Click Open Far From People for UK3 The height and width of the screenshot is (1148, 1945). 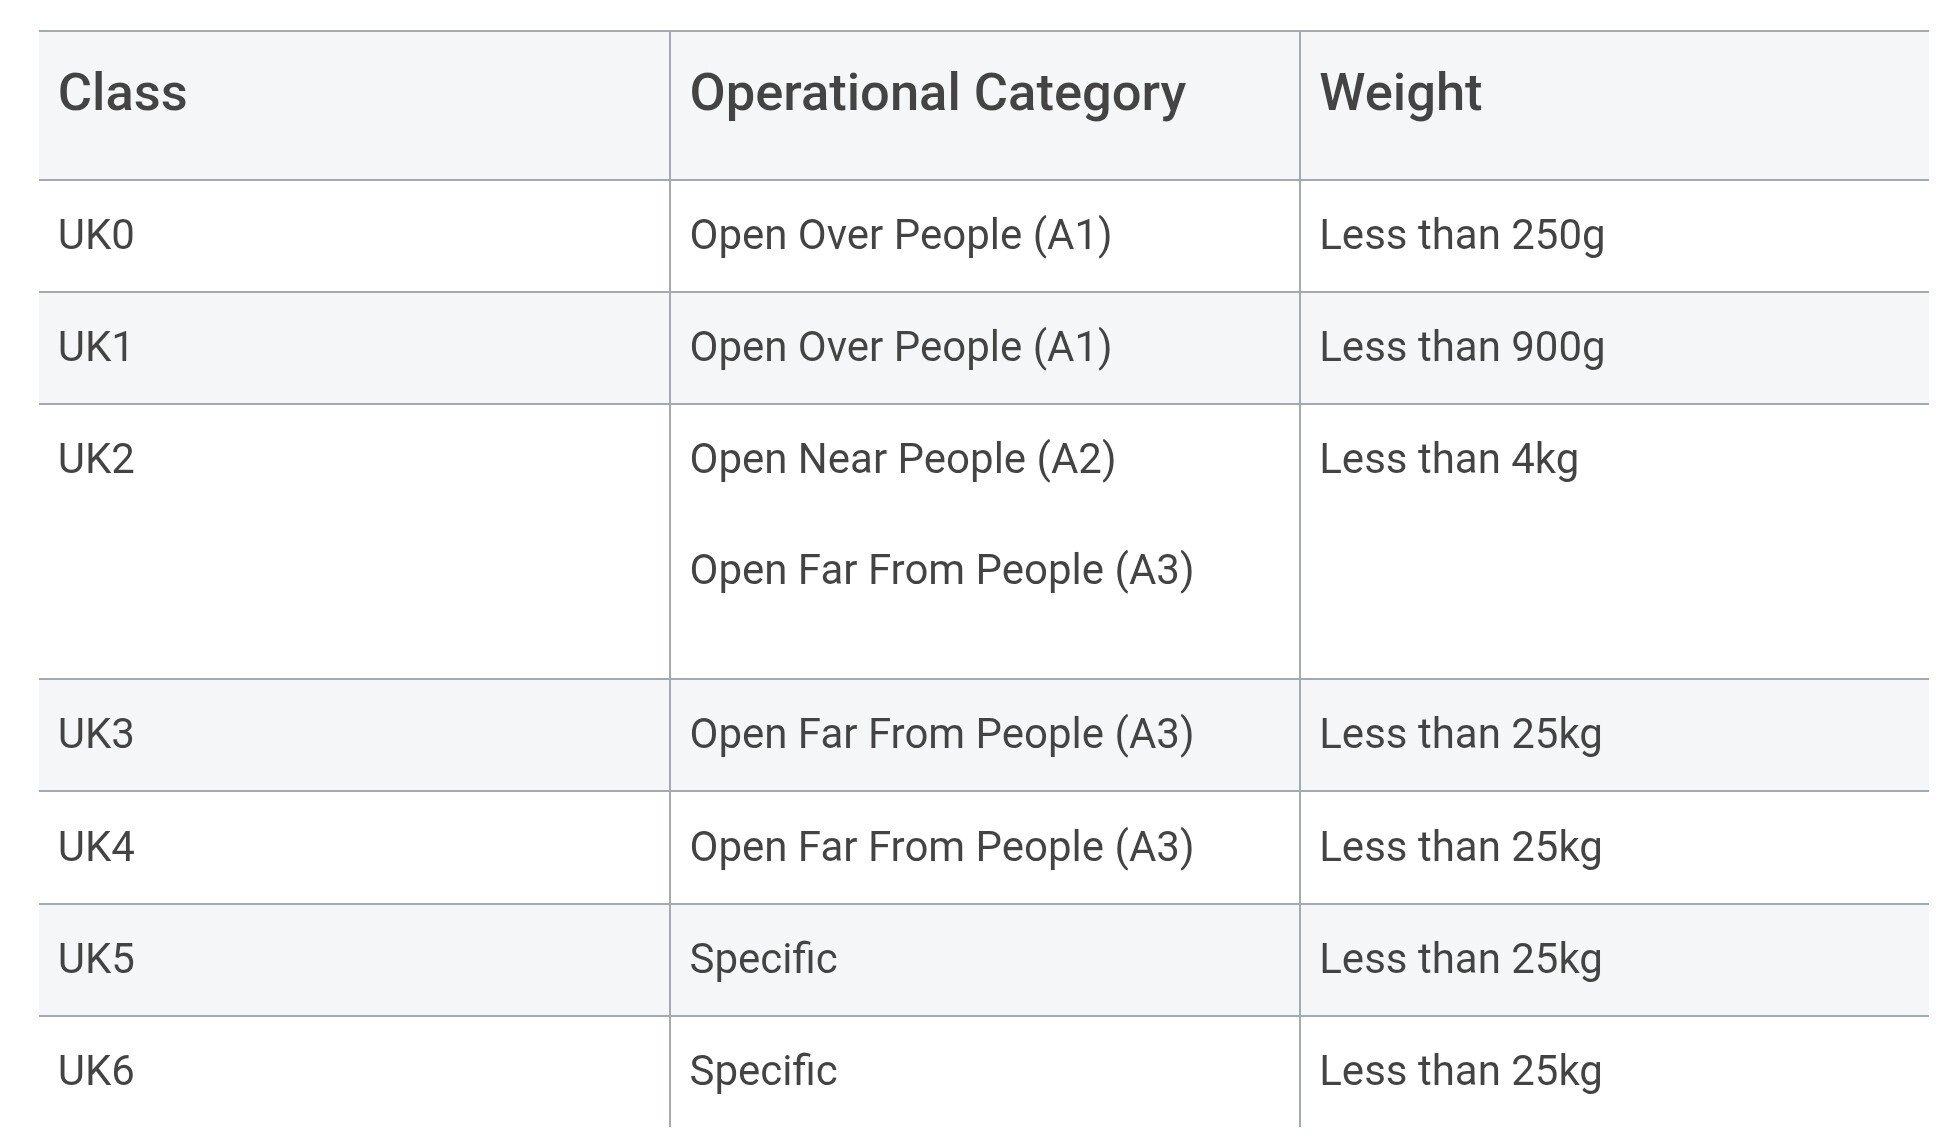[x=941, y=735]
